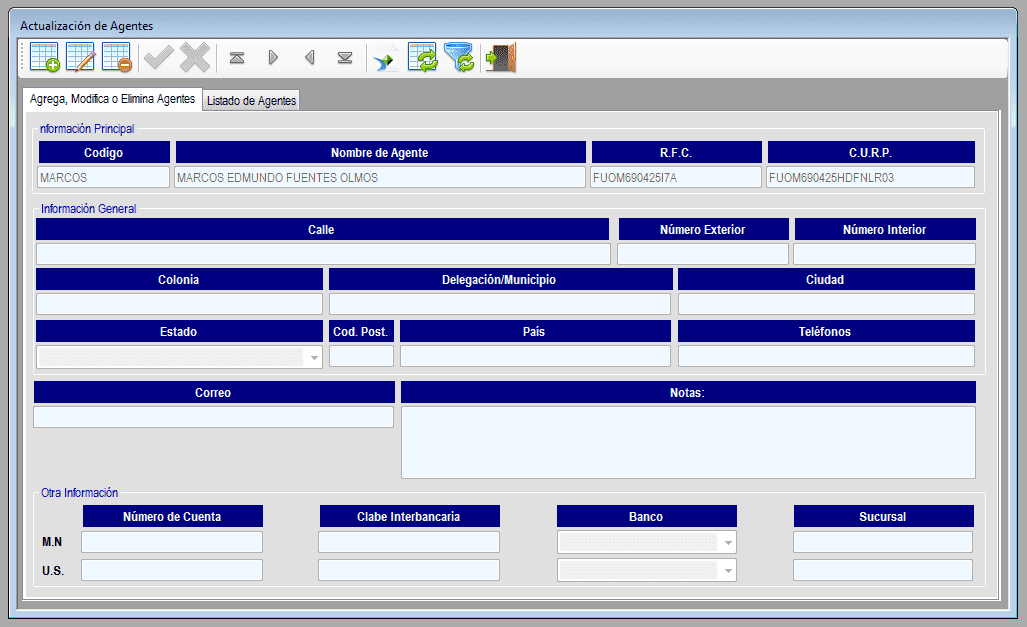Click the U.S. Sucursal field
Image resolution: width=1027 pixels, height=627 pixels.
[883, 570]
